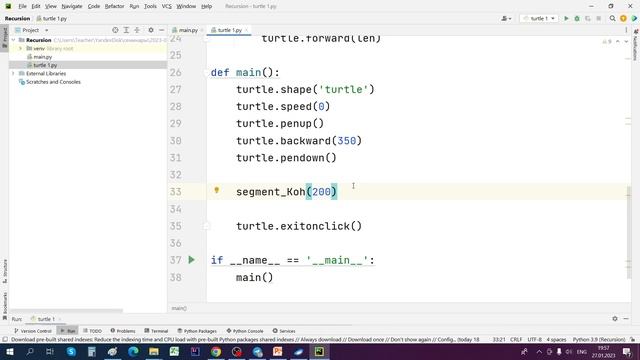
Task: Click Collapse All in Project panel
Action: tap(137, 30)
